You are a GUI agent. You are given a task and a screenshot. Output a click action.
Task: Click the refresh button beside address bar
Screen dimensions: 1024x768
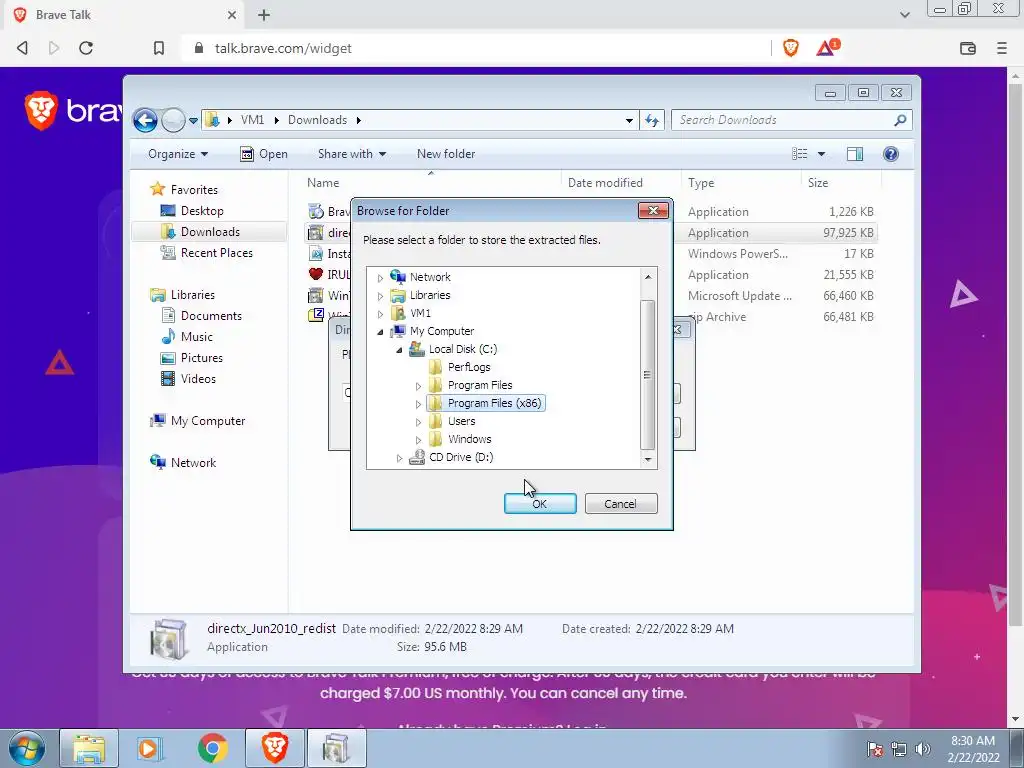[652, 120]
